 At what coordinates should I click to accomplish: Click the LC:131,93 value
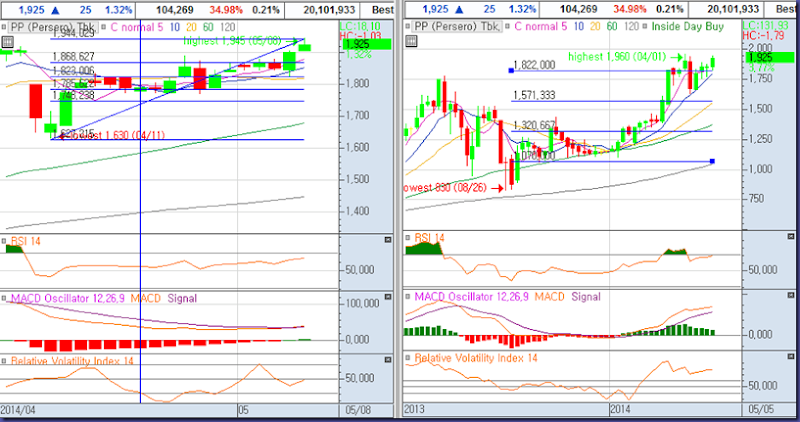767,26
